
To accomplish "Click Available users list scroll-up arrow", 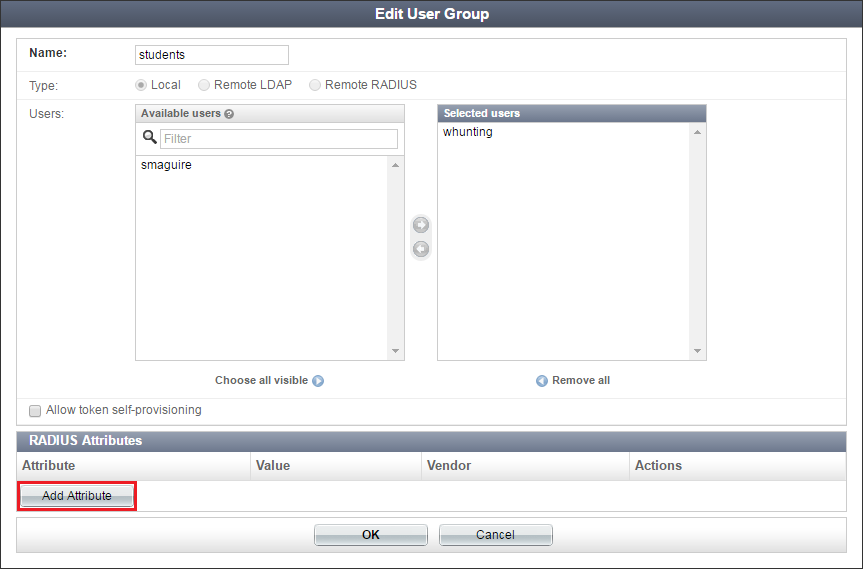I will pyautogui.click(x=395, y=165).
